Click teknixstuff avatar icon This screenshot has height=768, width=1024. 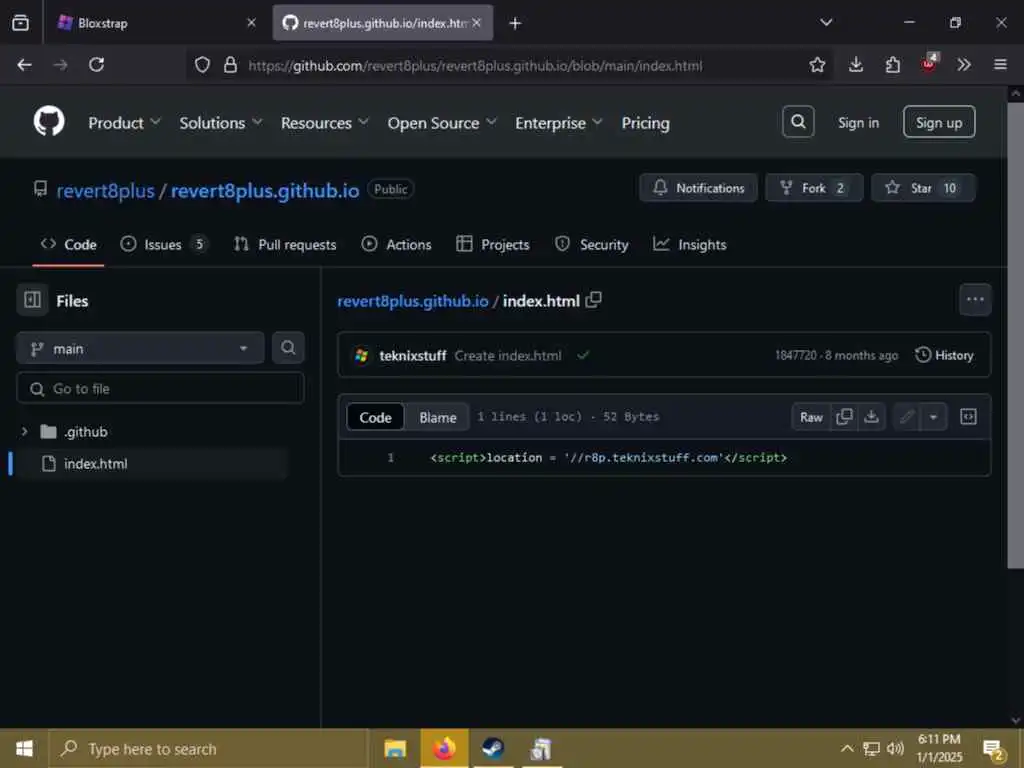[361, 355]
